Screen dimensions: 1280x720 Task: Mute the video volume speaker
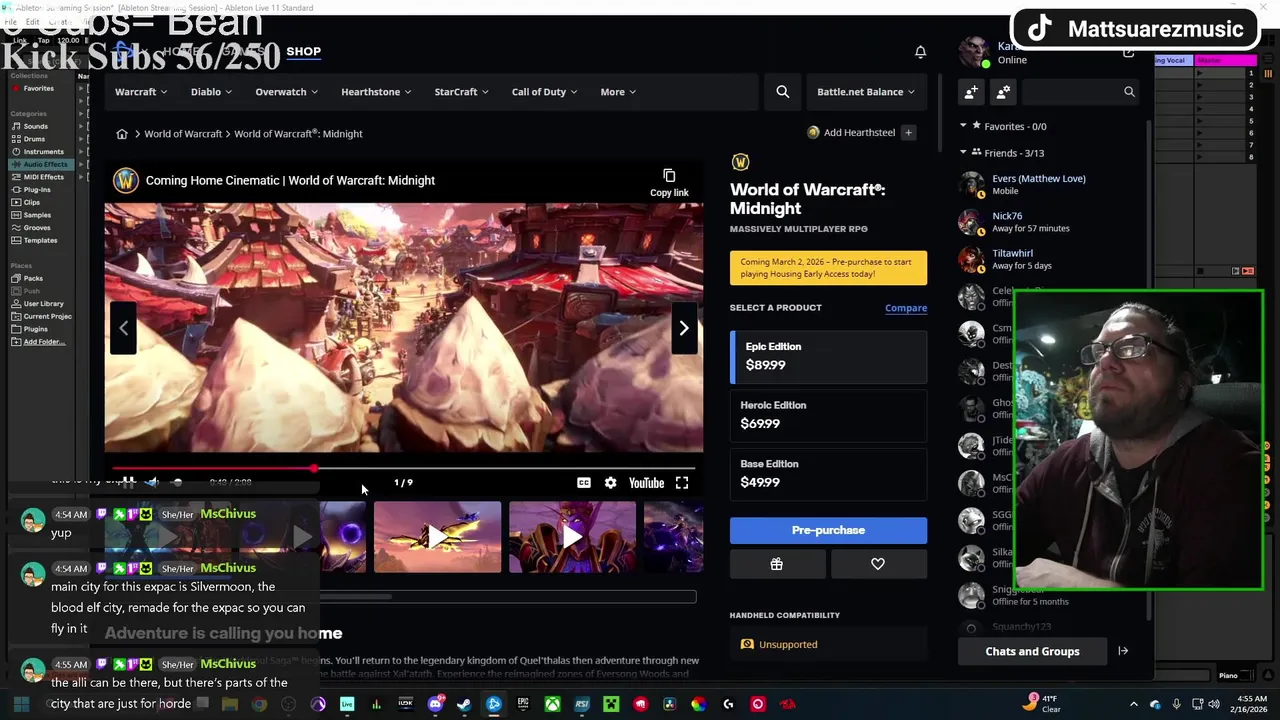coord(152,483)
